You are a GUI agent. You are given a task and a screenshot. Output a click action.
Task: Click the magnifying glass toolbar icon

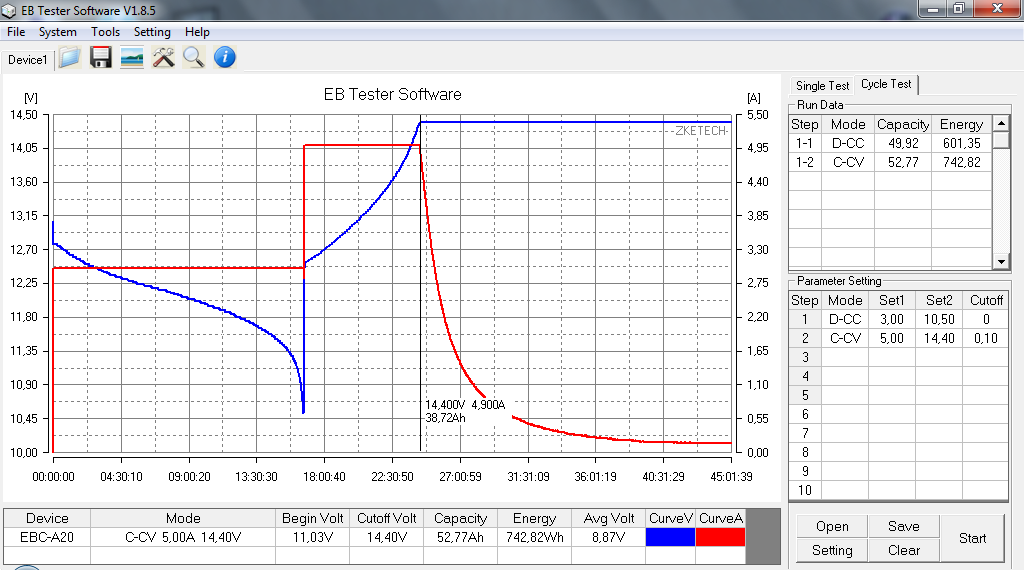(x=193, y=58)
